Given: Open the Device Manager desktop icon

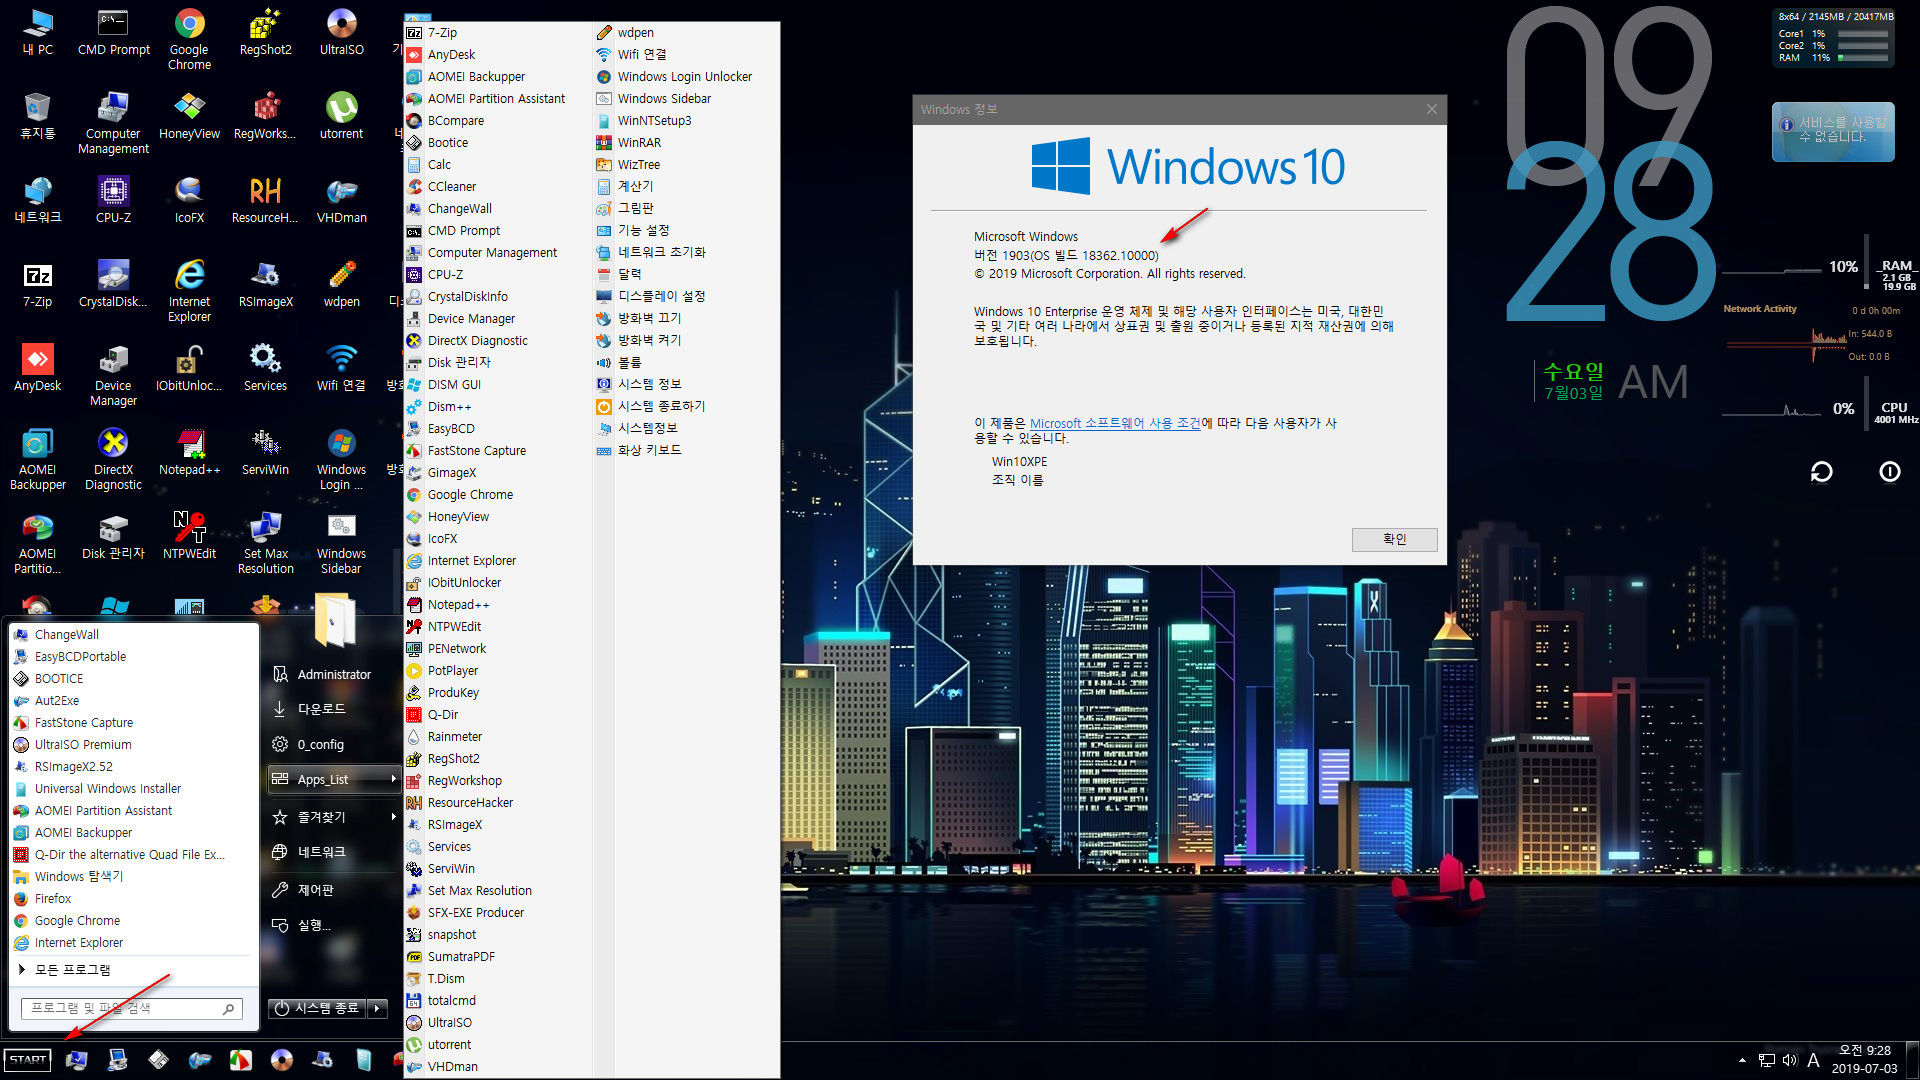Looking at the screenshot, I should tap(113, 376).
